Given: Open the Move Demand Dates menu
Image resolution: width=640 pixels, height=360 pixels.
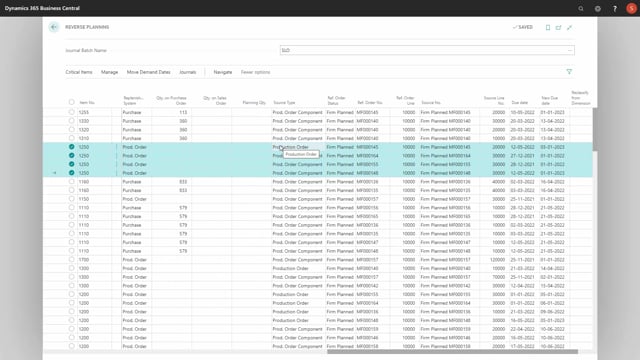Looking at the screenshot, I should coord(148,72).
